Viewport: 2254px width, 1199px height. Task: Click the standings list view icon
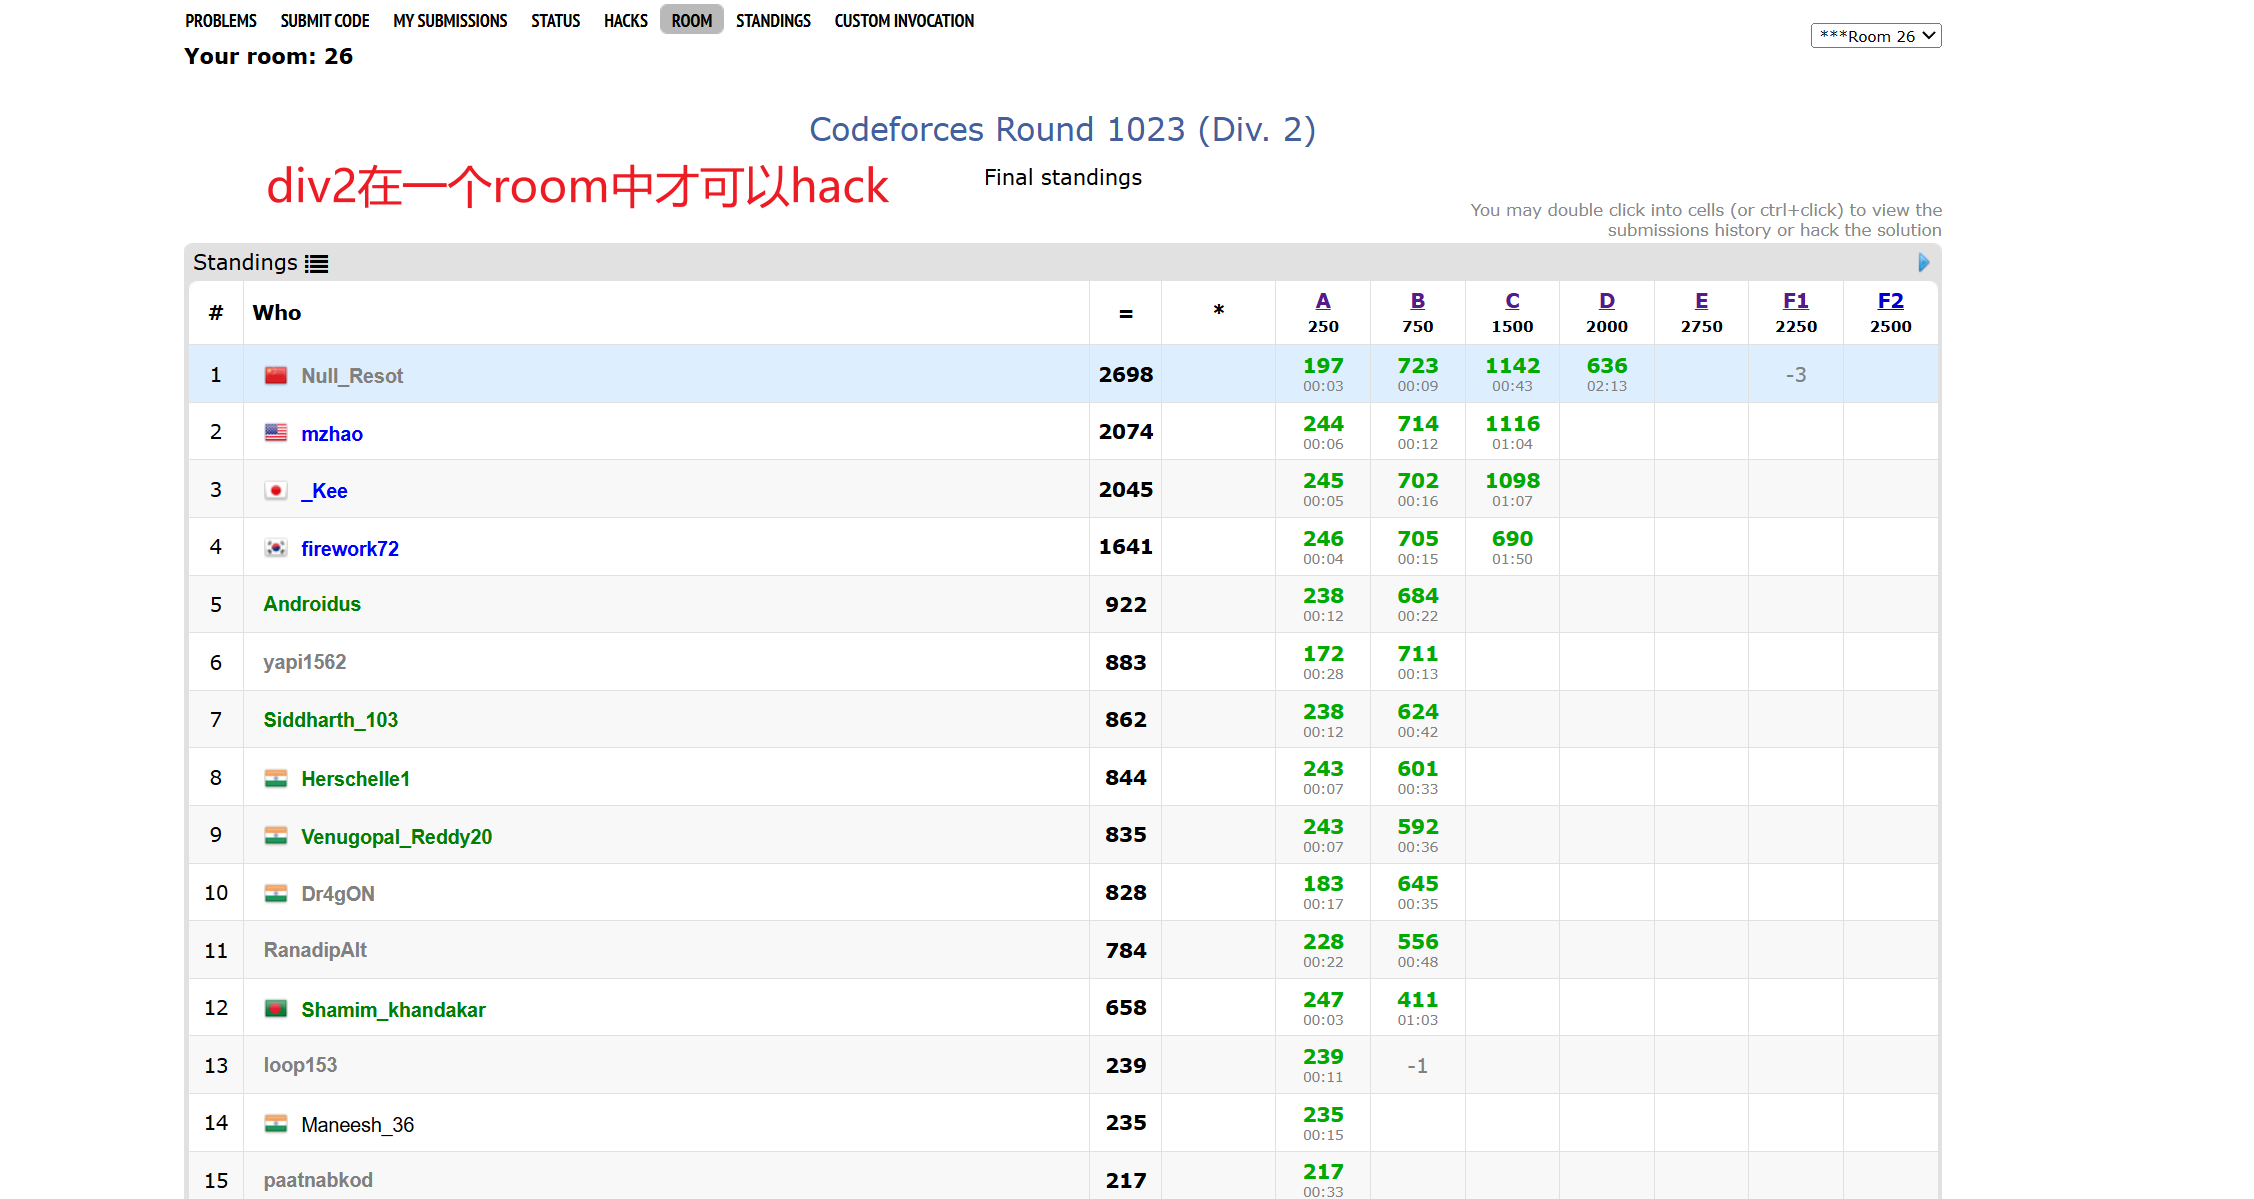point(317,263)
